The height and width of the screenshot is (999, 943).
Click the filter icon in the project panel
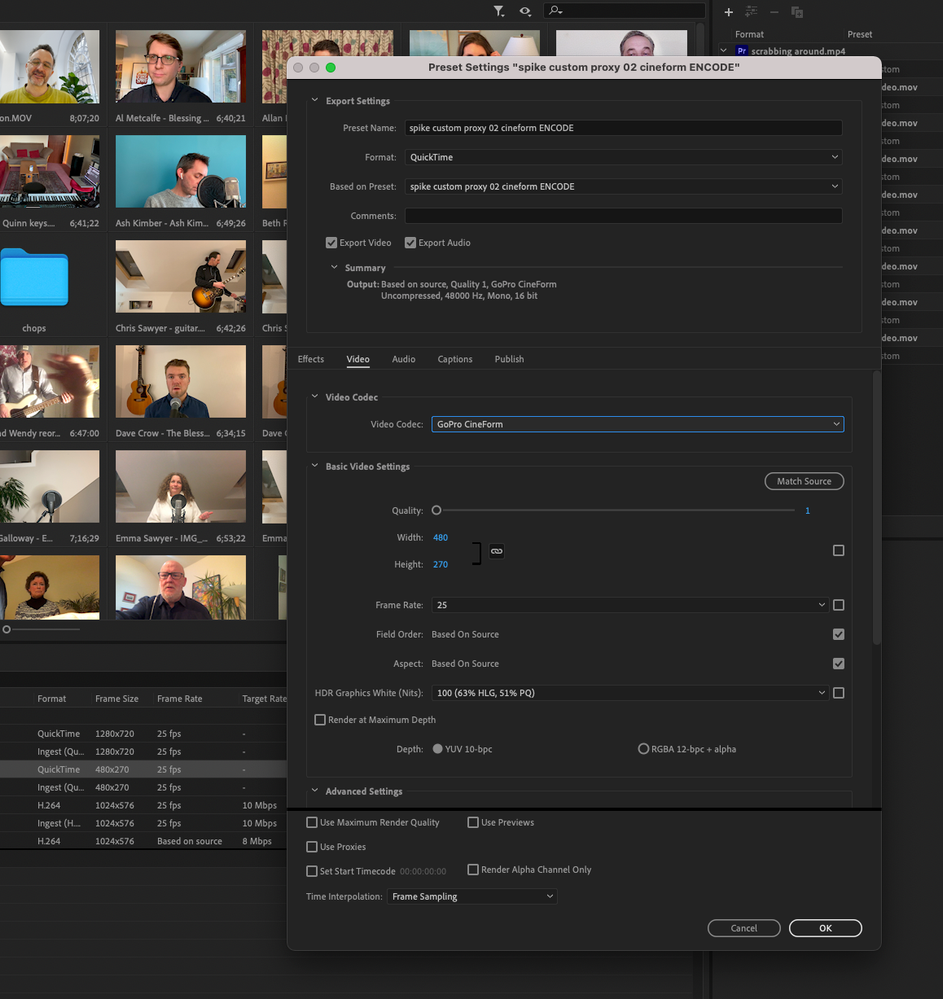[499, 11]
